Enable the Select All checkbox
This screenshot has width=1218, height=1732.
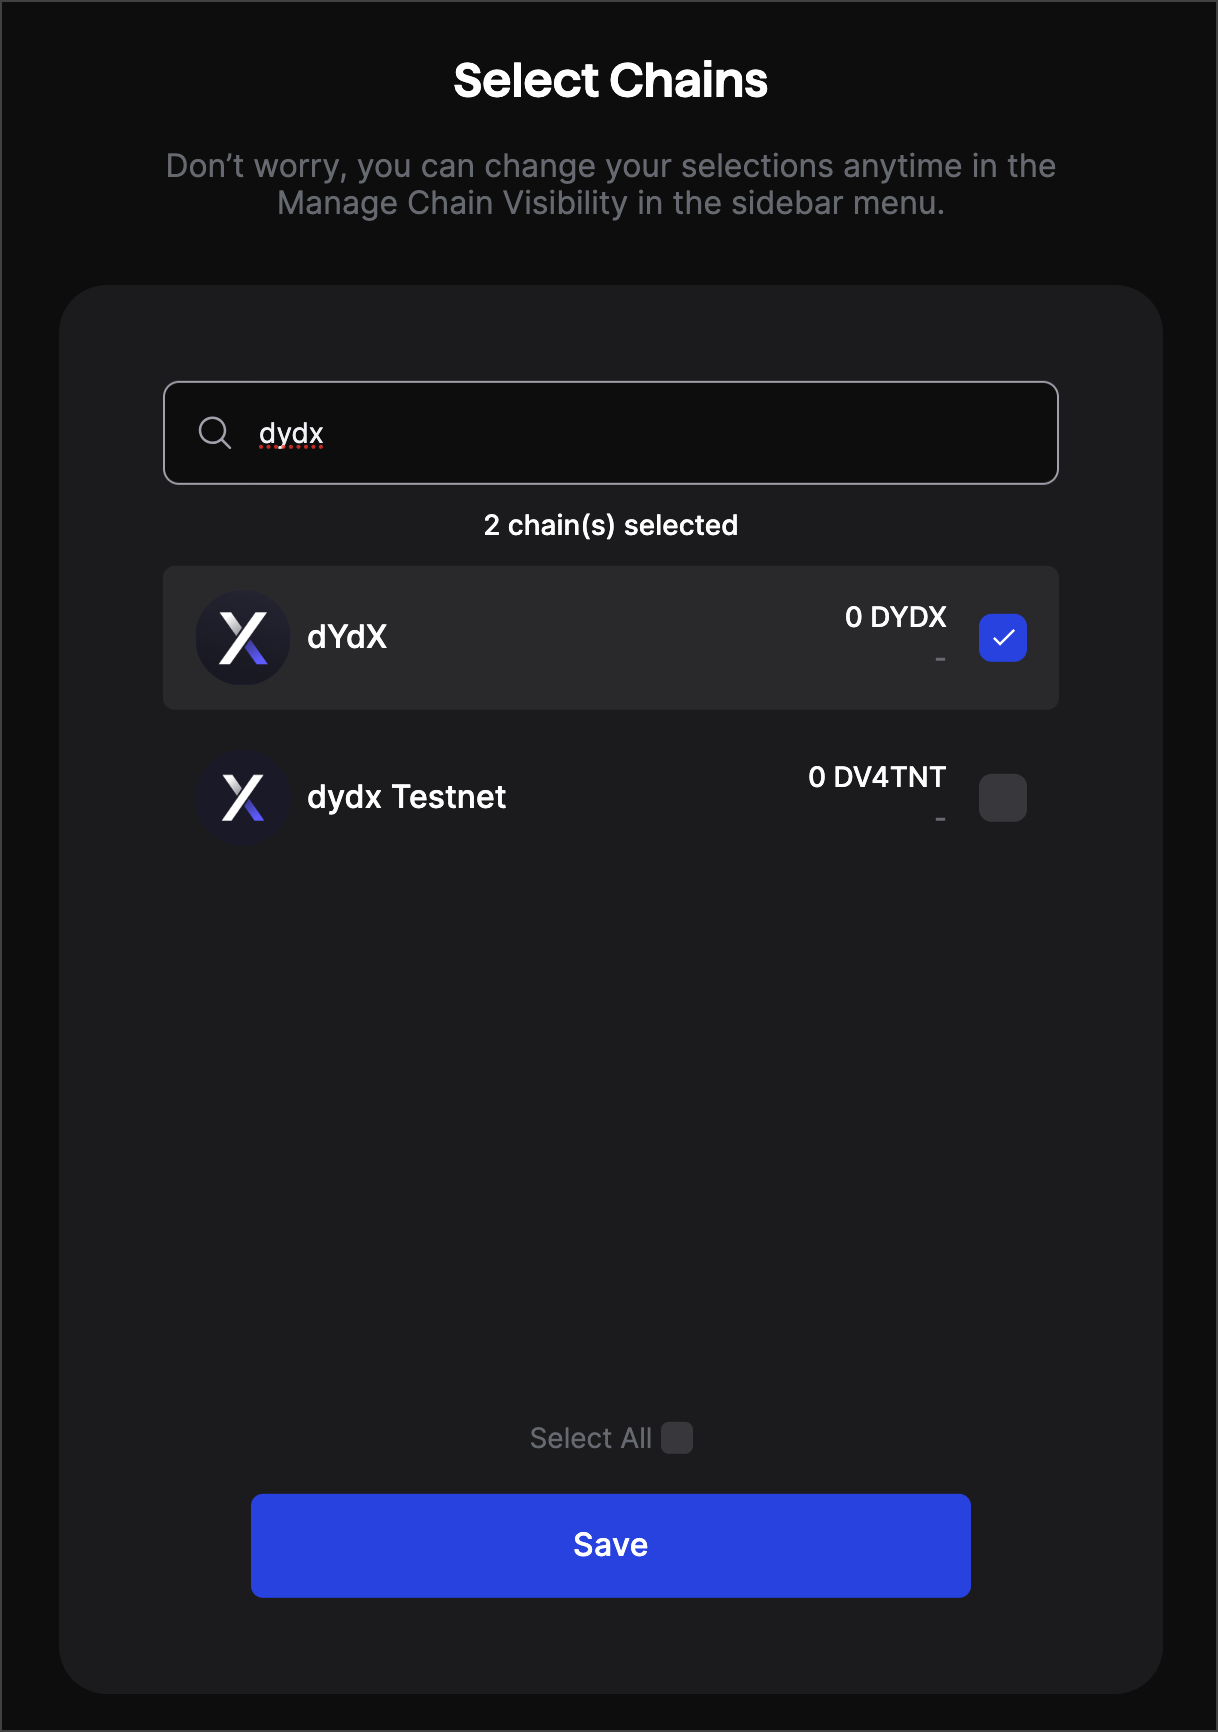click(x=677, y=1438)
